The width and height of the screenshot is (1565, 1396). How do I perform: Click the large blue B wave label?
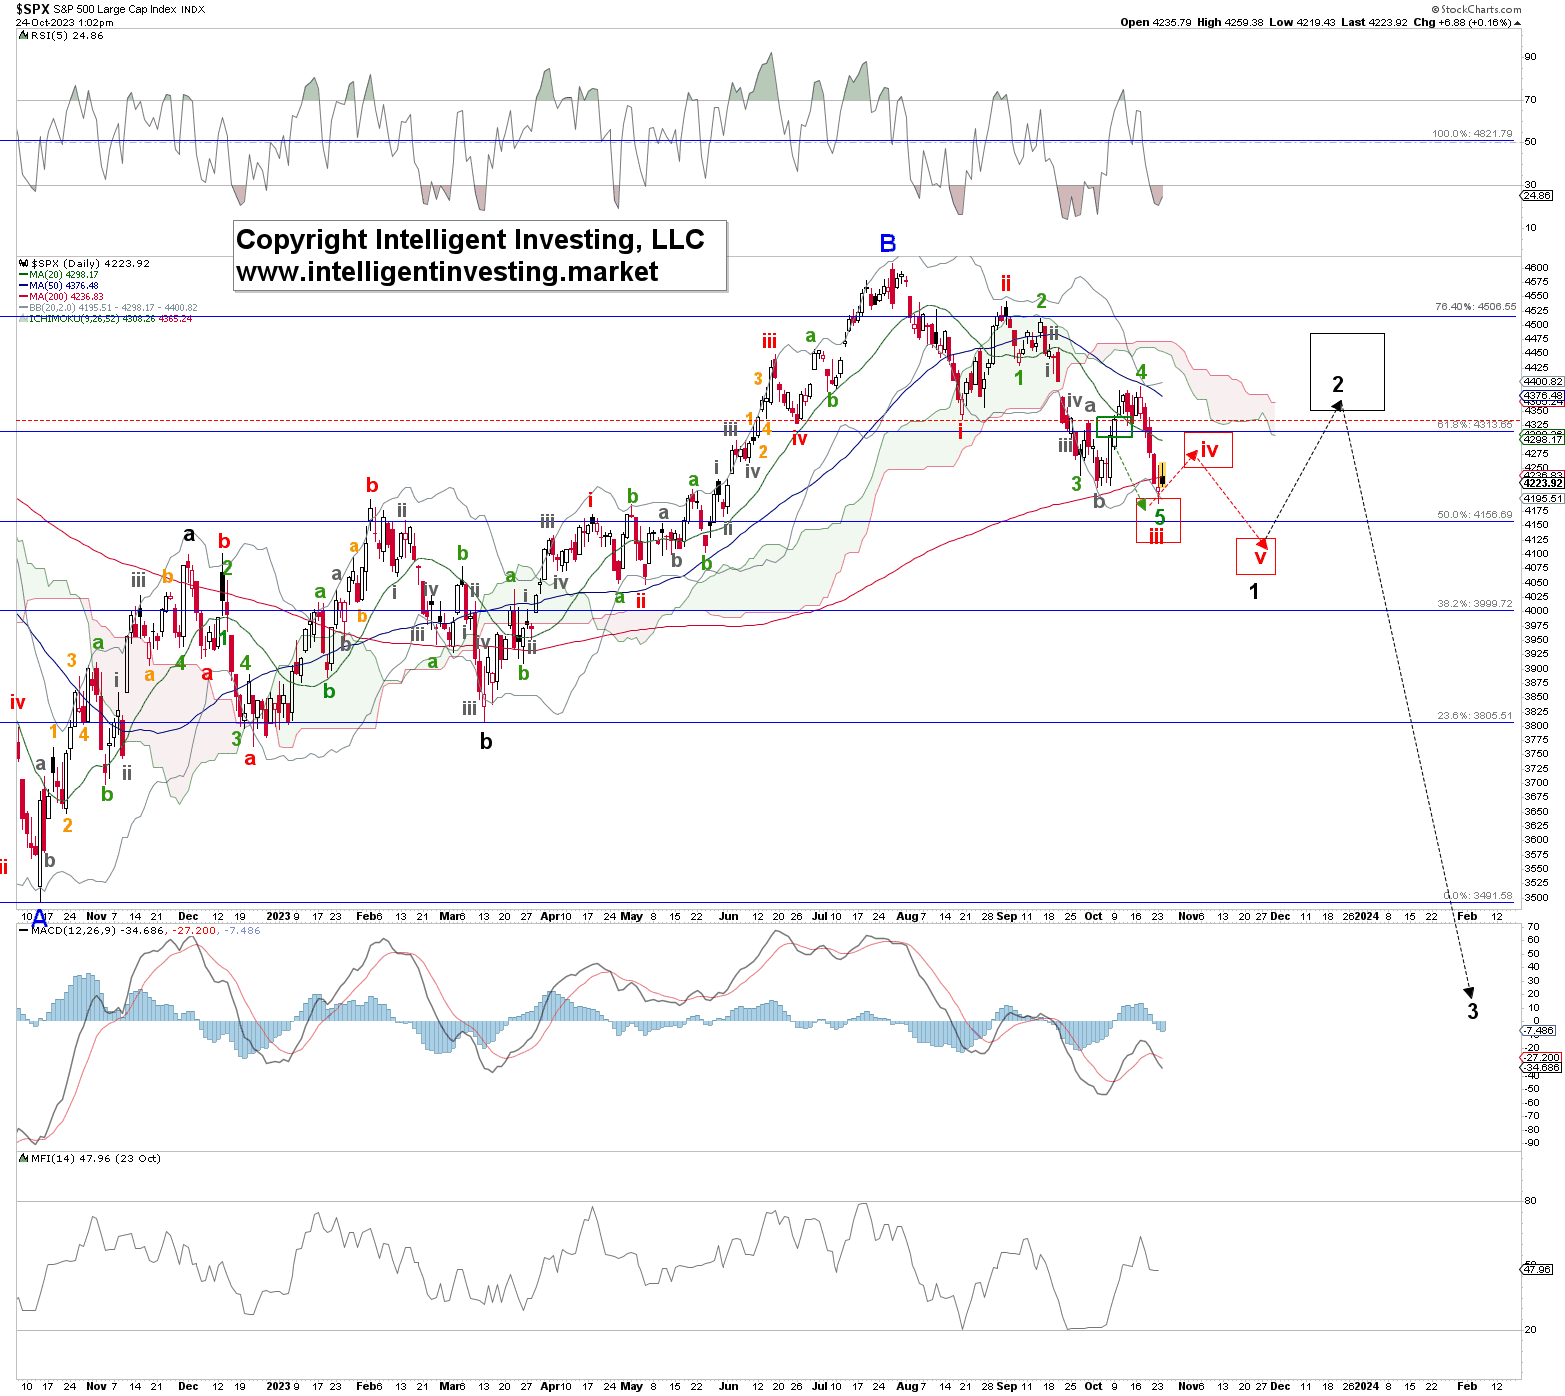pyautogui.click(x=888, y=243)
